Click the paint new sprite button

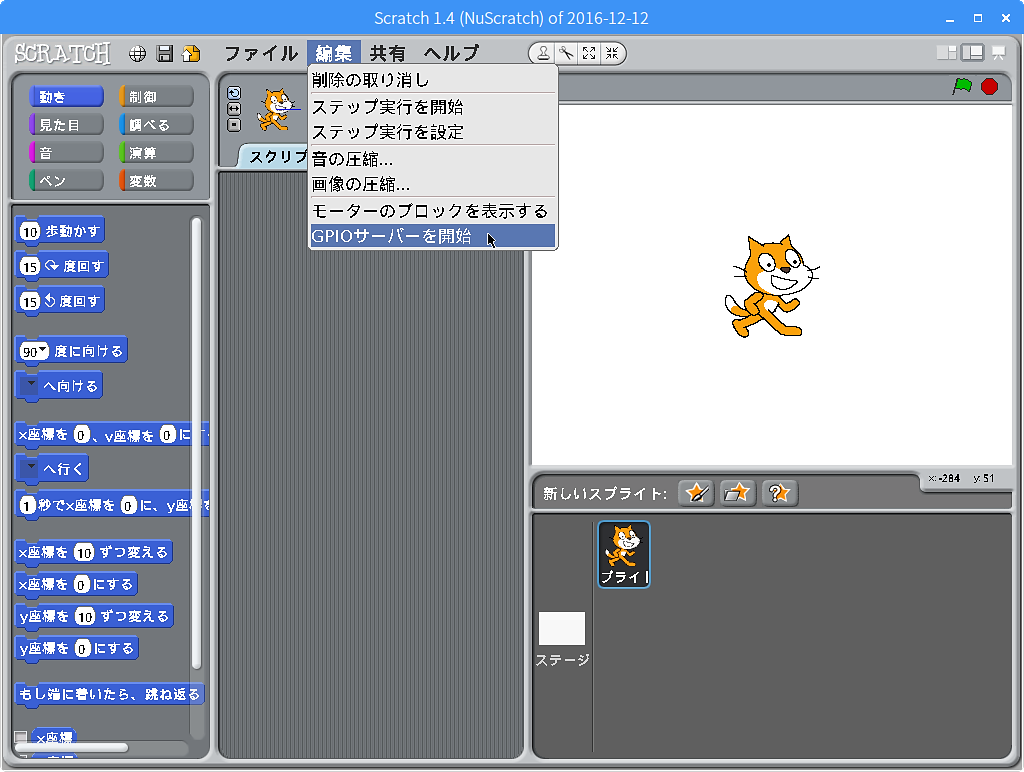click(696, 493)
